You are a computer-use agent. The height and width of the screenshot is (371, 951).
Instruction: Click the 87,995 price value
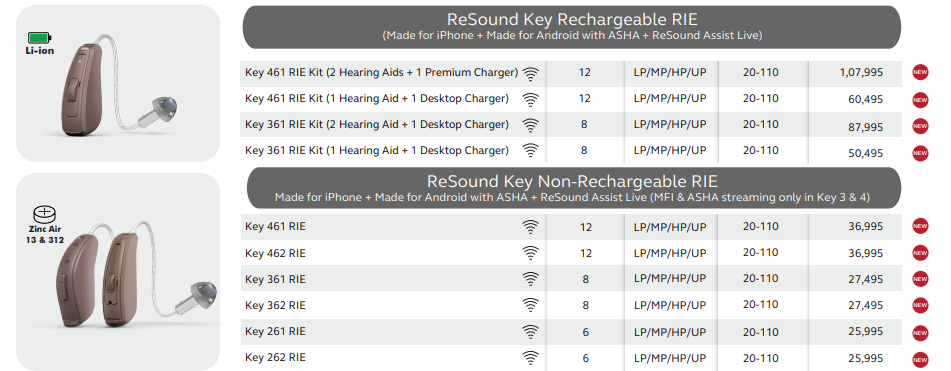coord(865,127)
